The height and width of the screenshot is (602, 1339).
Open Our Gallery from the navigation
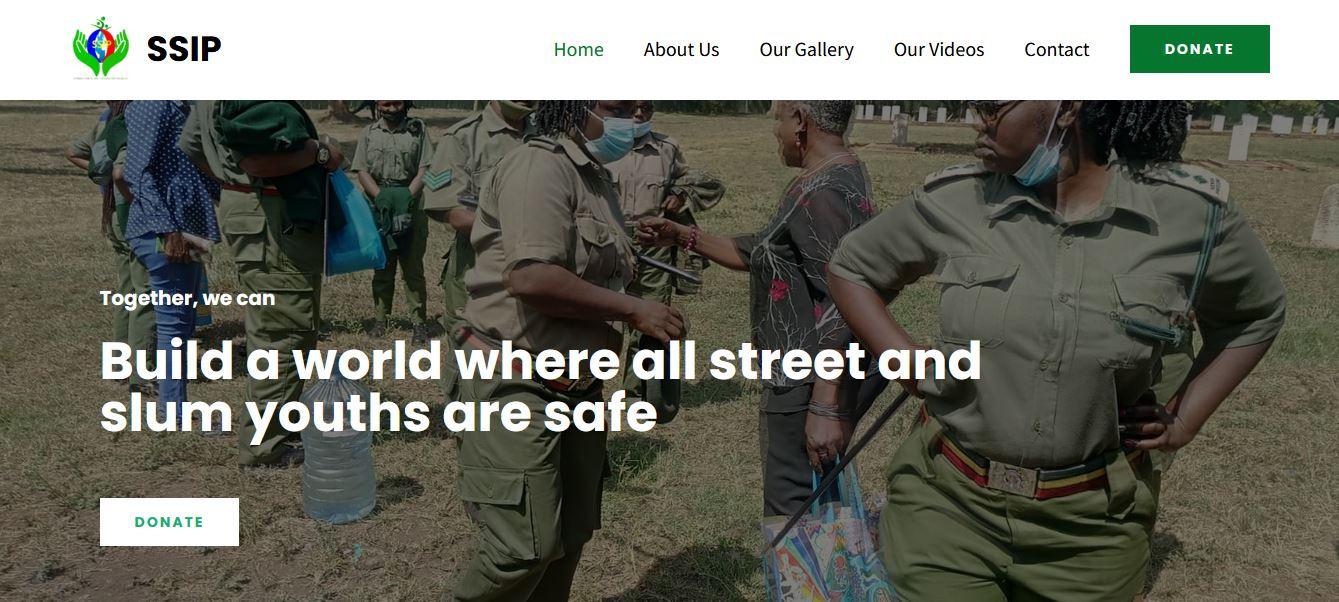[x=806, y=49]
